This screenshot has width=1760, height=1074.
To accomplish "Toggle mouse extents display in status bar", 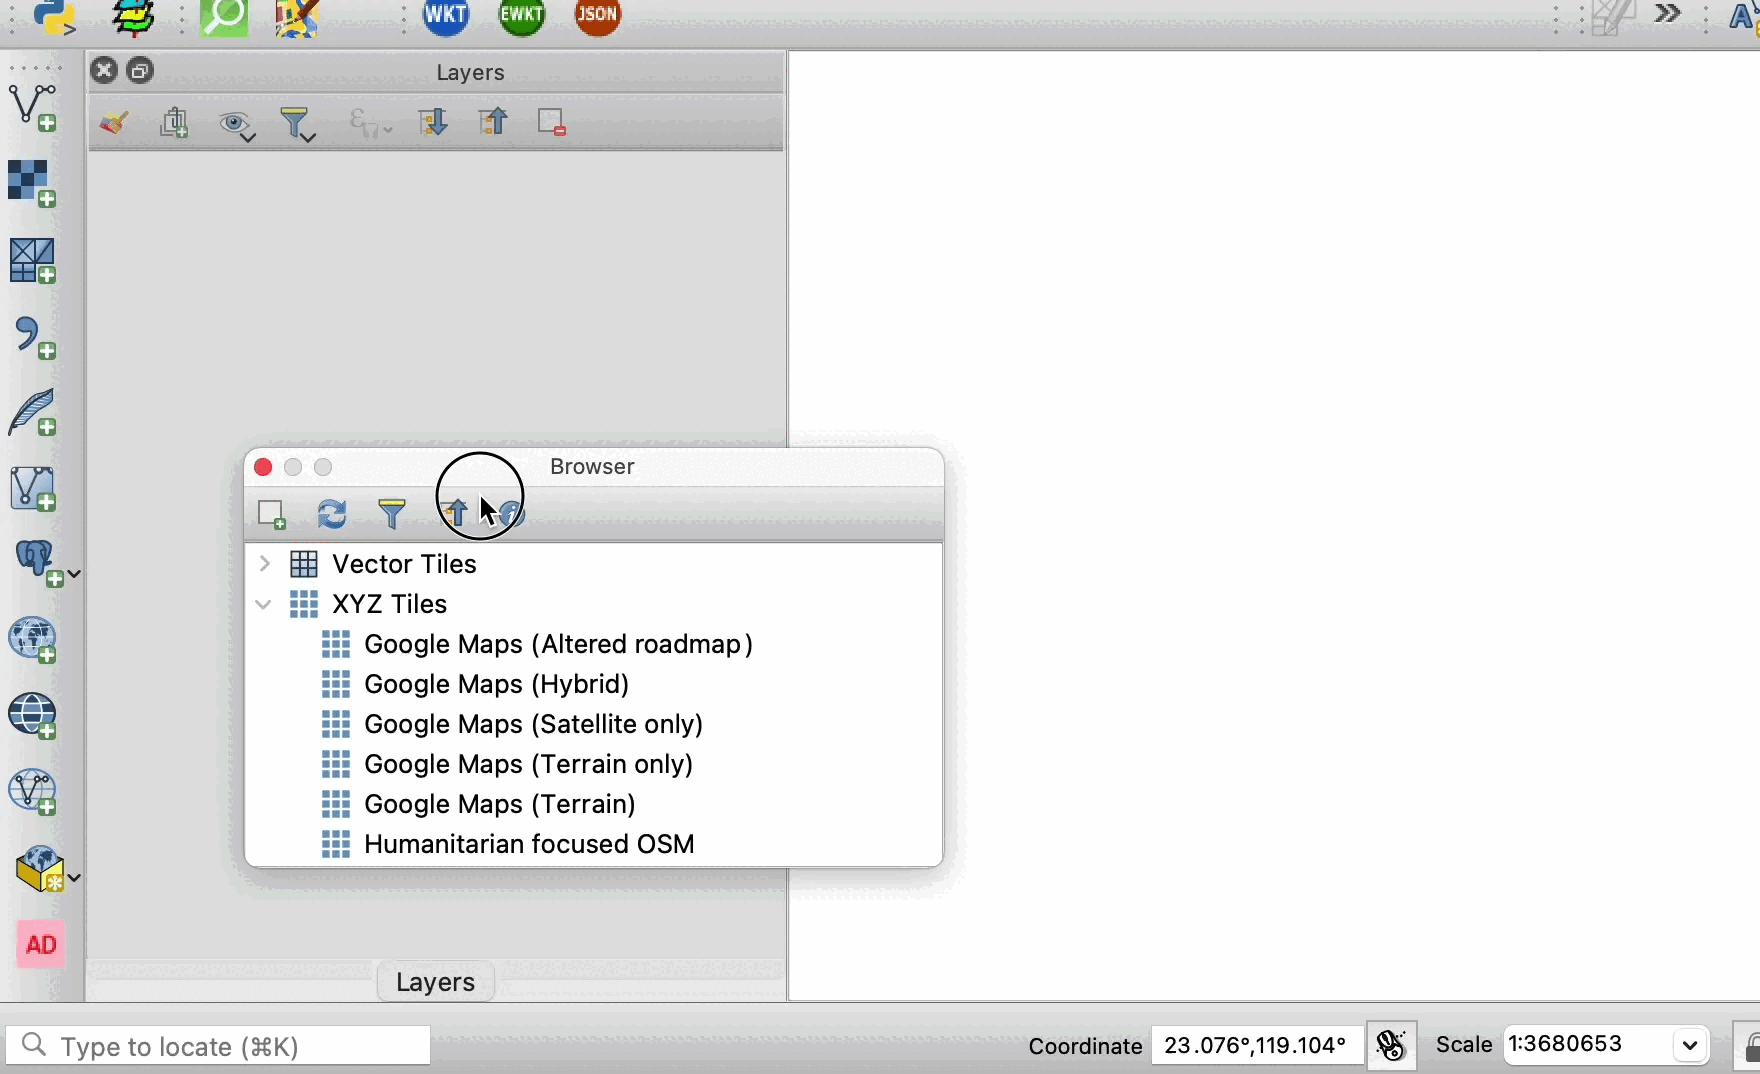I will 1391,1046.
